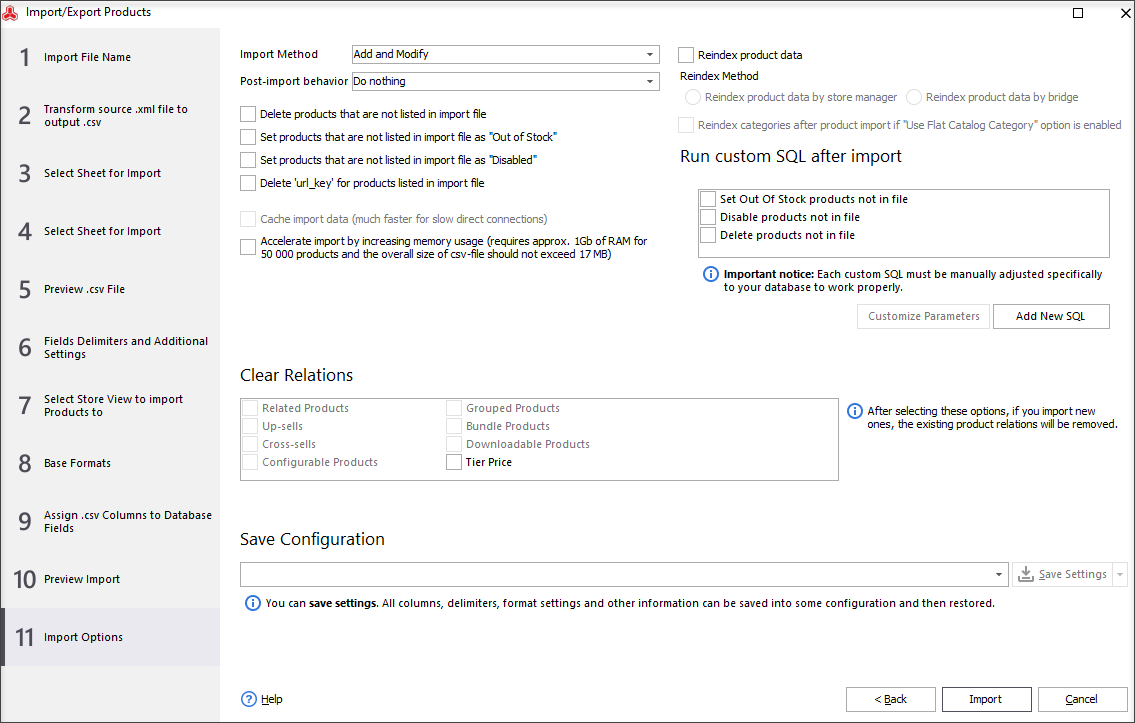Image resolution: width=1135 pixels, height=723 pixels.
Task: Click the Save Settings disk icon
Action: coord(1026,574)
